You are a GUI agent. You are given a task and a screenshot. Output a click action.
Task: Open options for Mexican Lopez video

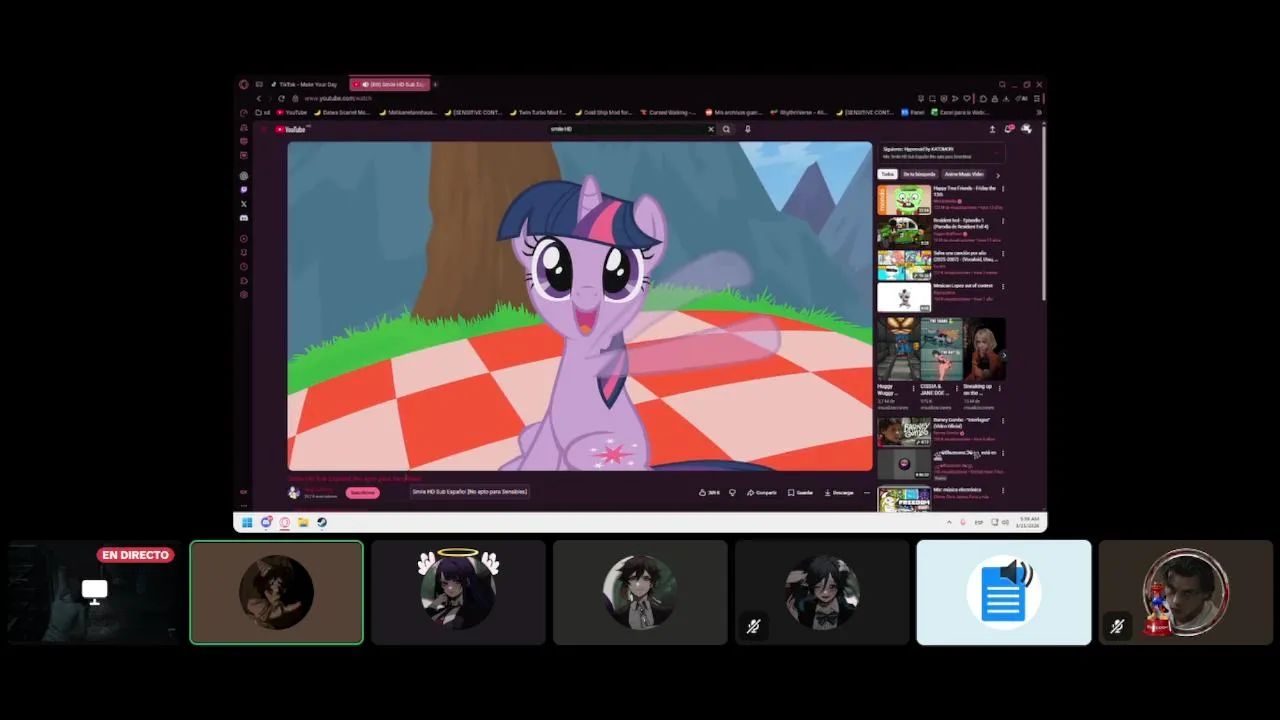pyautogui.click(x=1003, y=286)
